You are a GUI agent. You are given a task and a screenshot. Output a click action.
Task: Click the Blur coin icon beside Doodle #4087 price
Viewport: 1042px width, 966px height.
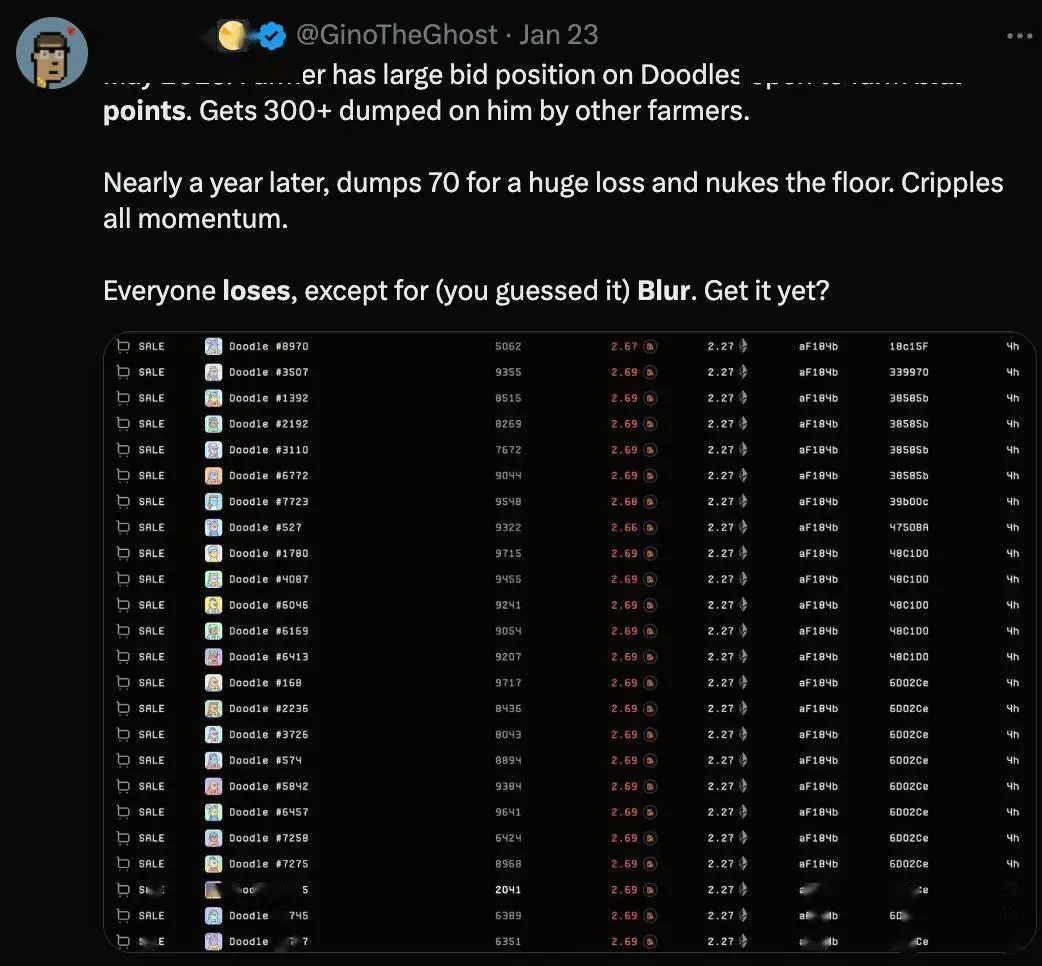click(651, 579)
